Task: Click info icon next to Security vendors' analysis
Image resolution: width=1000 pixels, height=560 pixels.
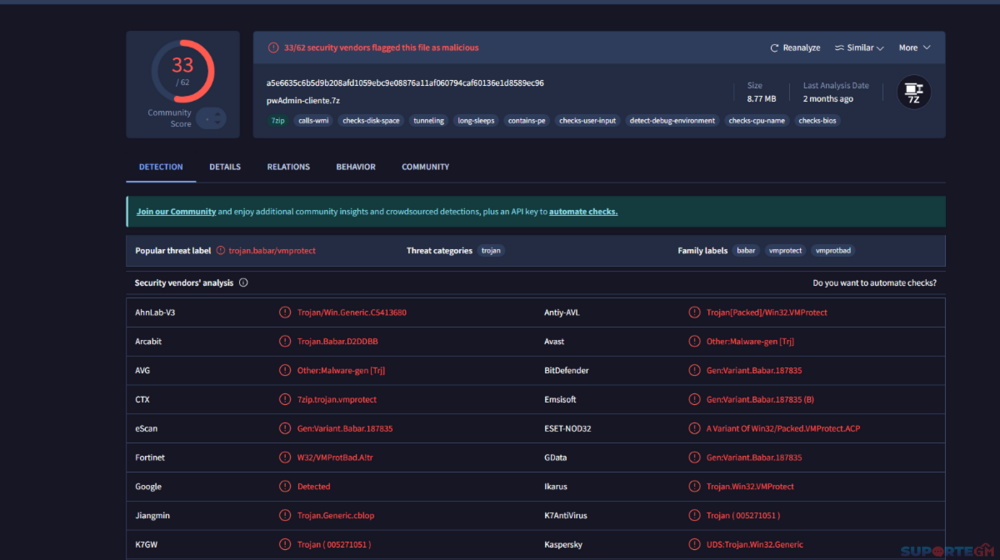Action: (243, 283)
